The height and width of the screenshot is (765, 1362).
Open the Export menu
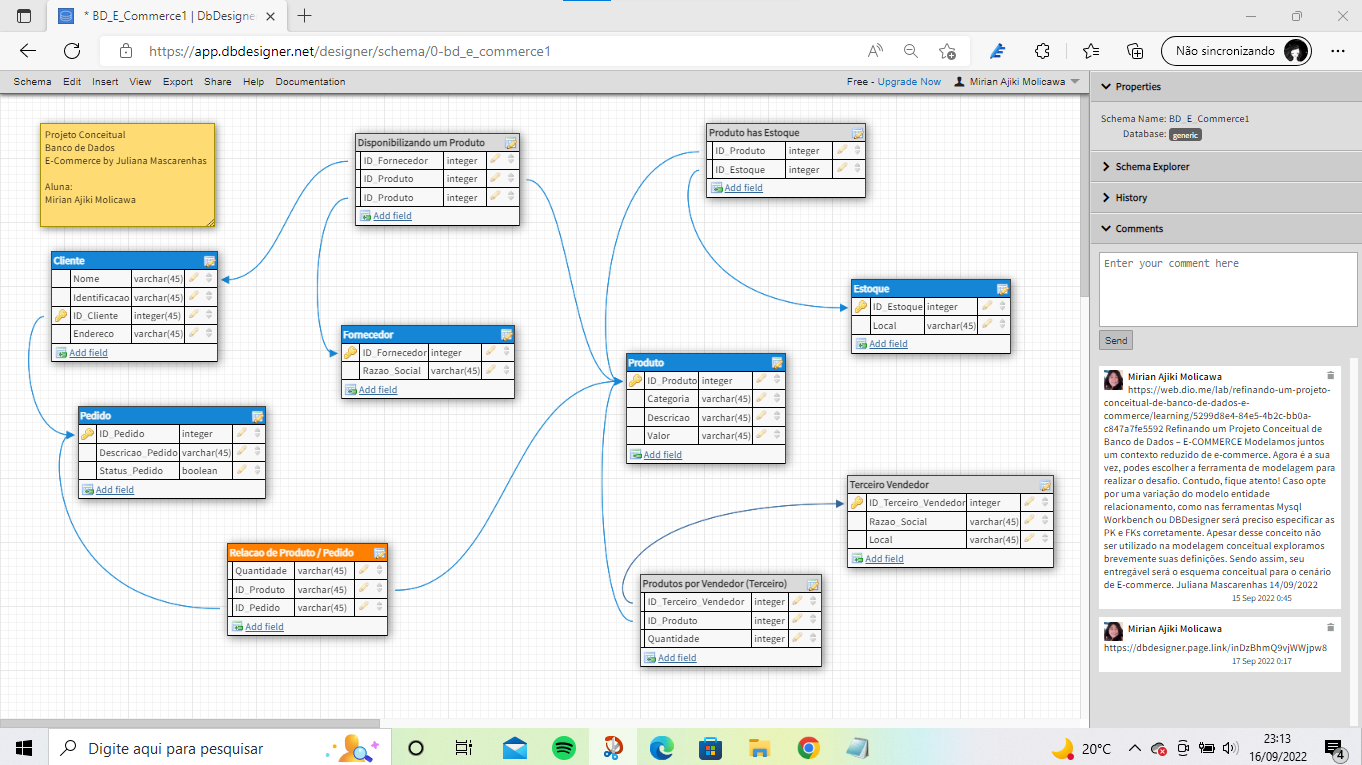(x=177, y=81)
